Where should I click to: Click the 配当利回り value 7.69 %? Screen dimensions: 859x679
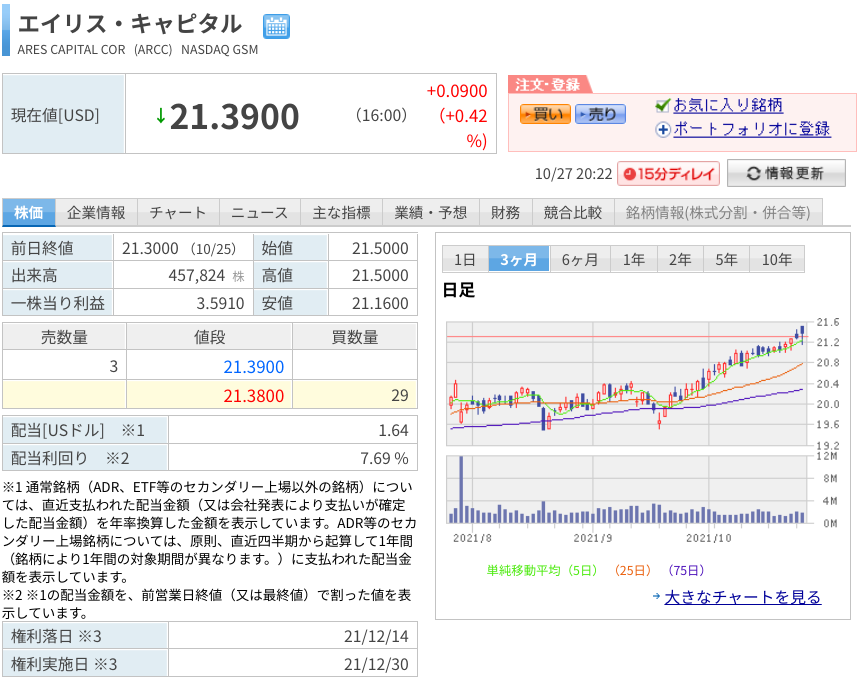384,458
